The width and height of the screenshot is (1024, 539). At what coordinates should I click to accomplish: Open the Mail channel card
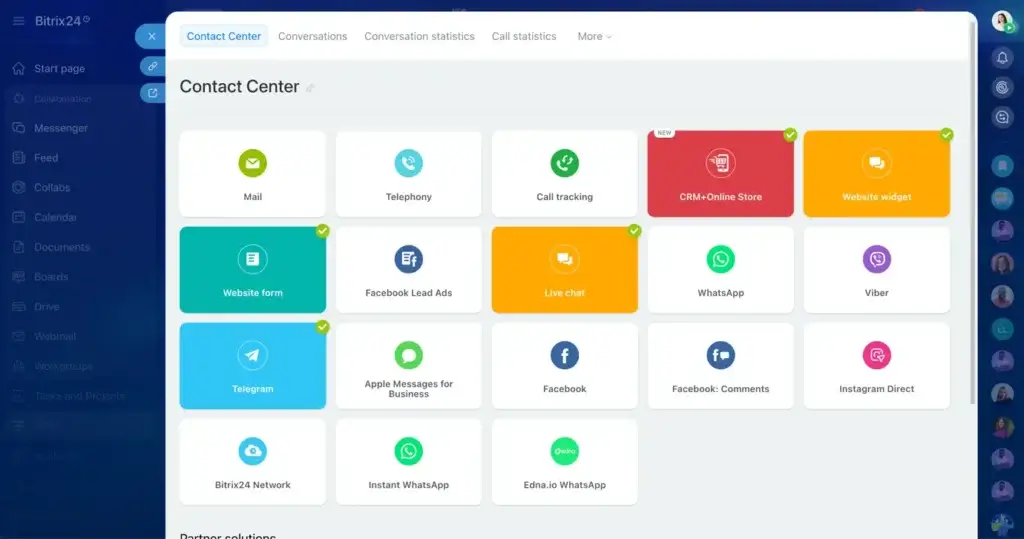(x=252, y=174)
